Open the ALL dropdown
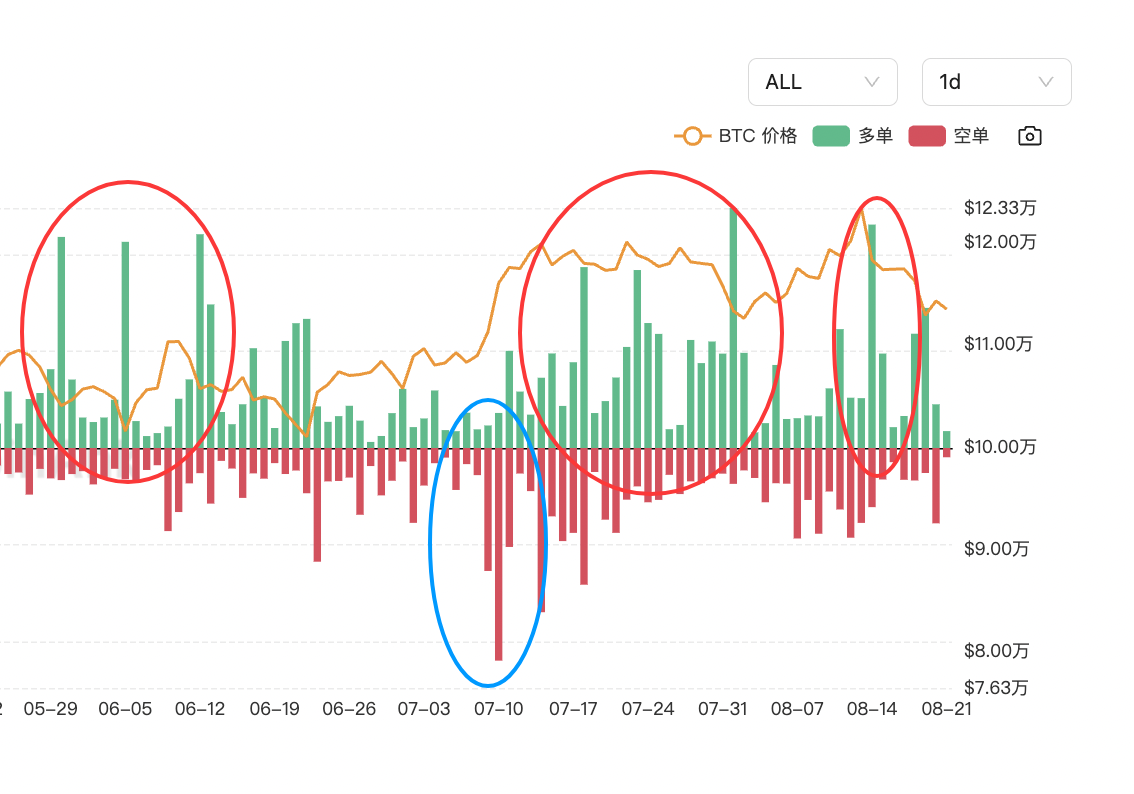The width and height of the screenshot is (1134, 794). [822, 82]
